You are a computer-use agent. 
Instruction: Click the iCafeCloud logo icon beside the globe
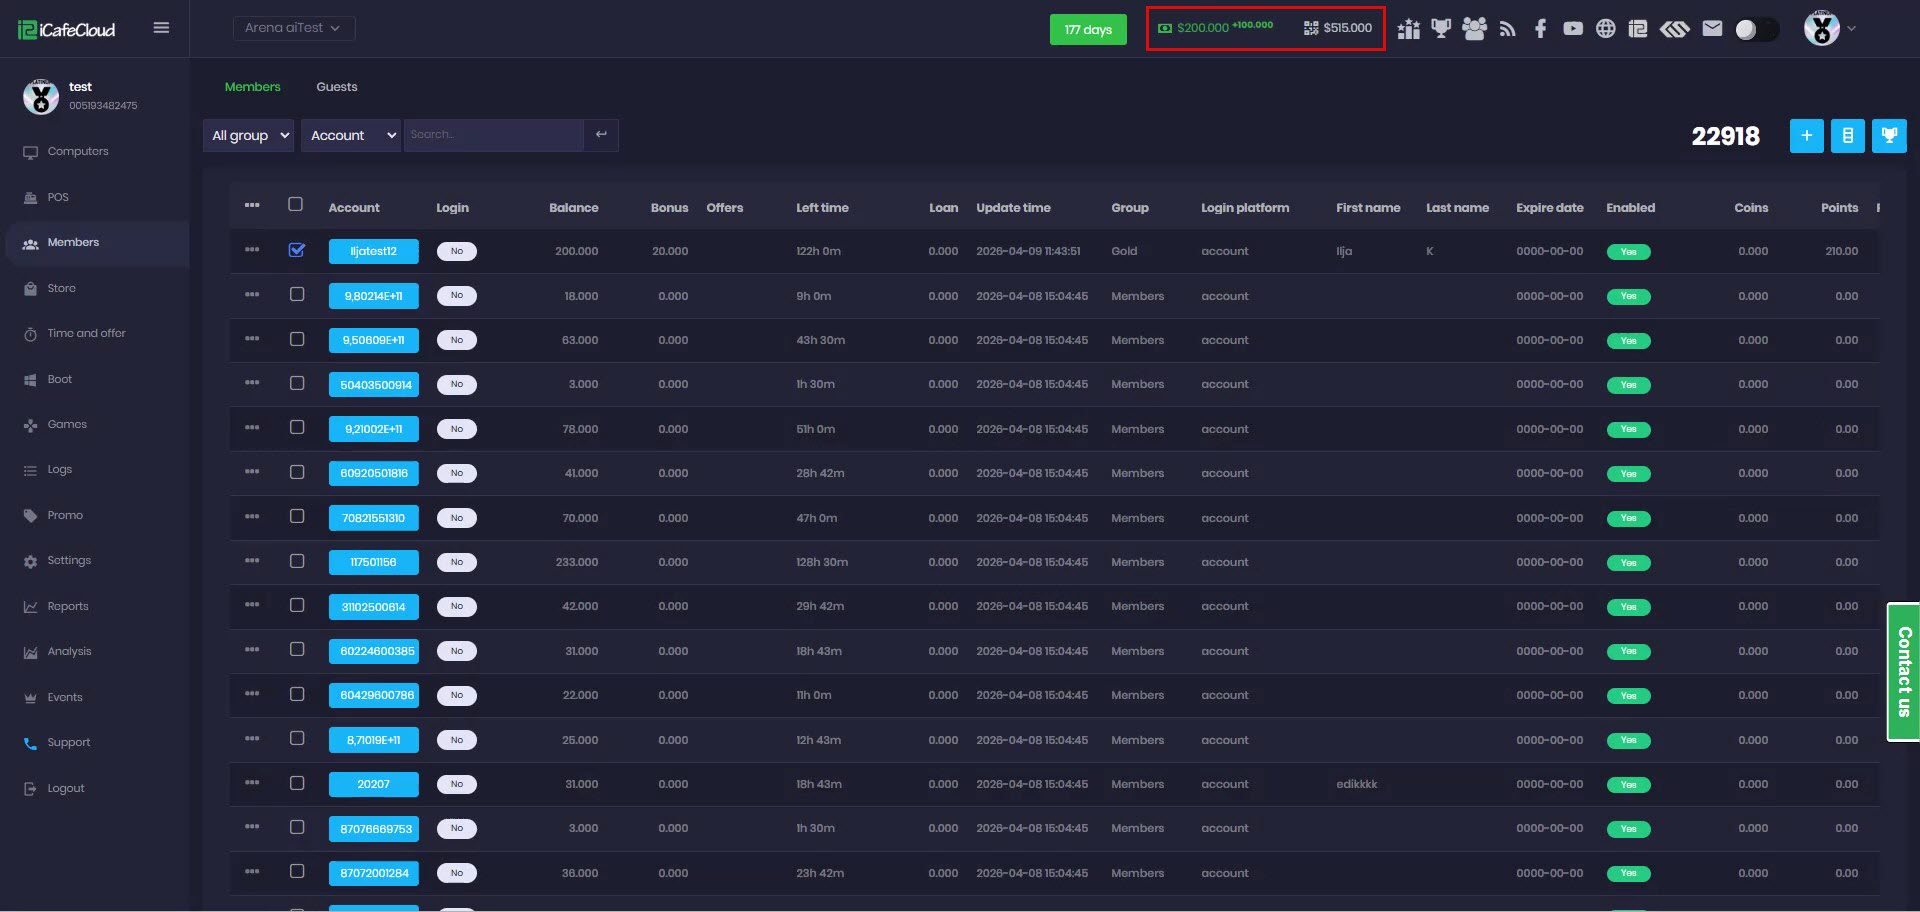1638,28
